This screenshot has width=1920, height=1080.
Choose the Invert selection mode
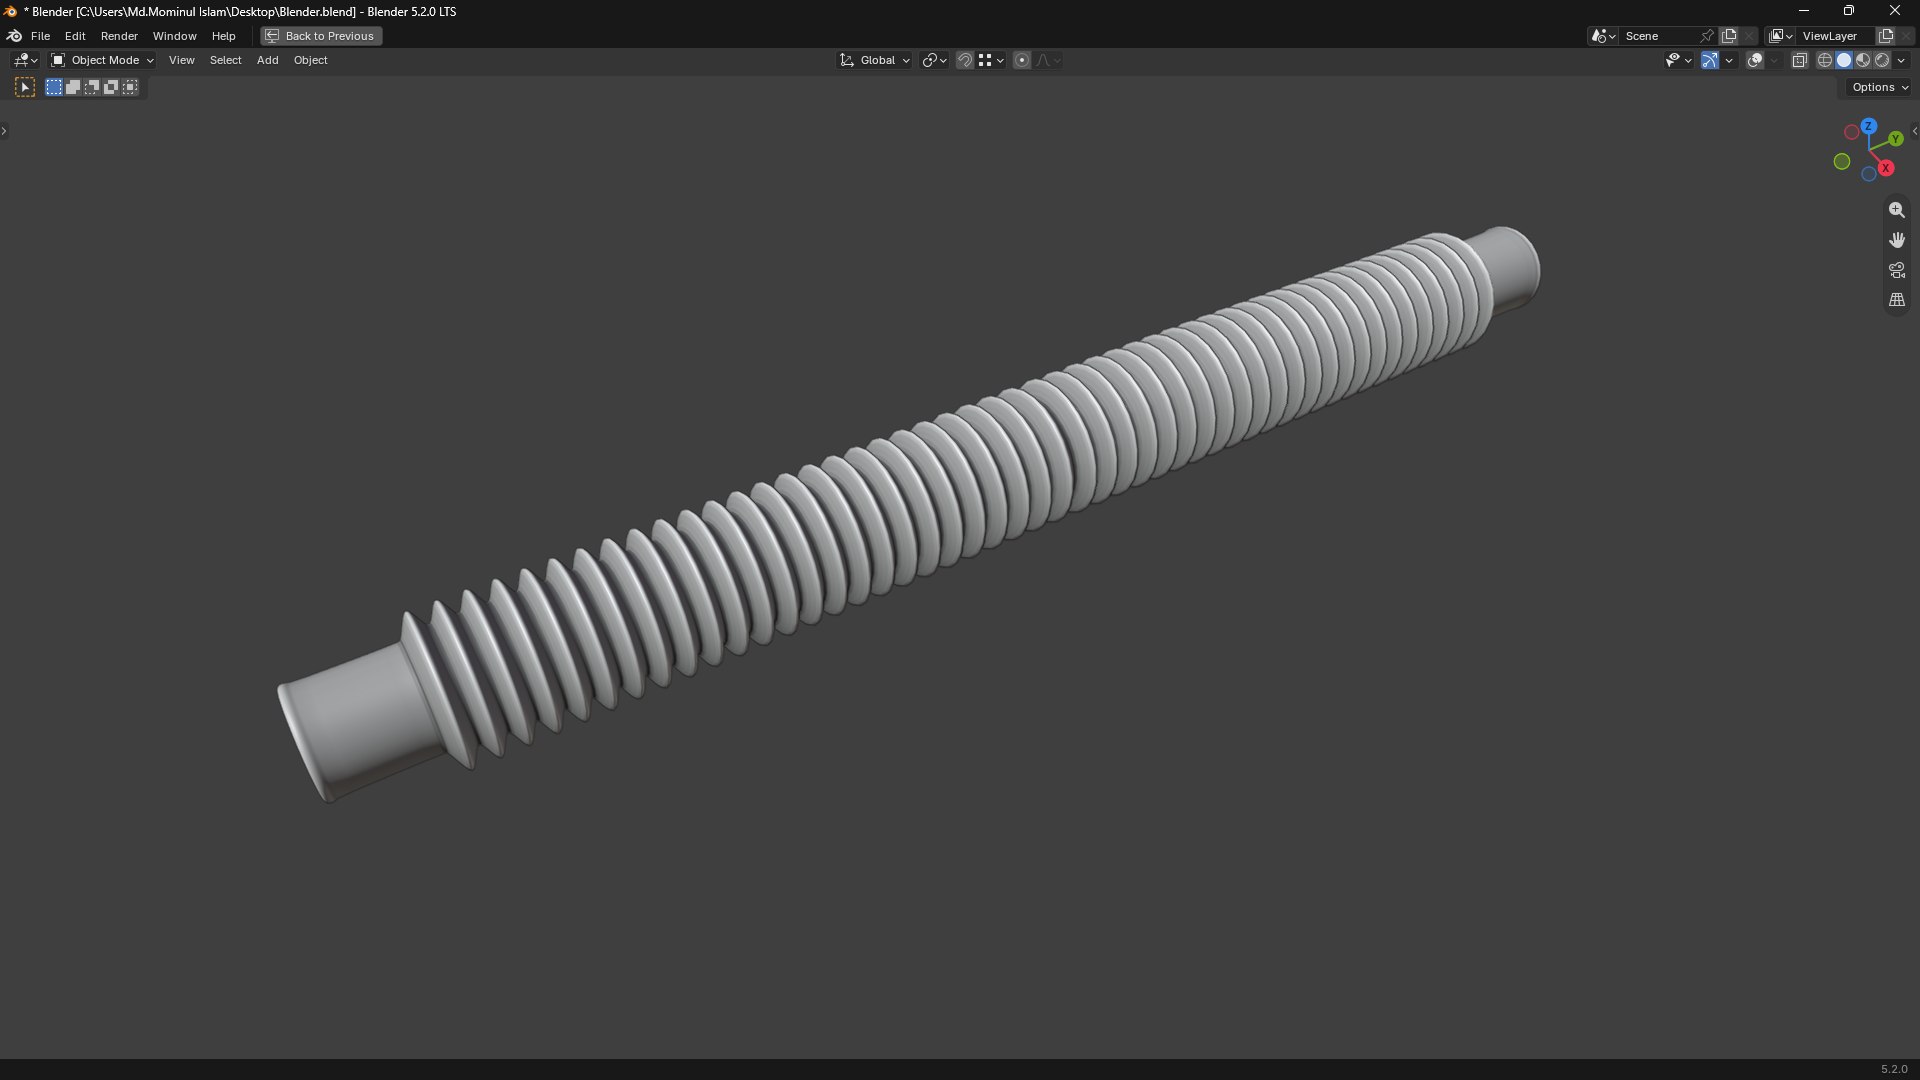click(111, 88)
